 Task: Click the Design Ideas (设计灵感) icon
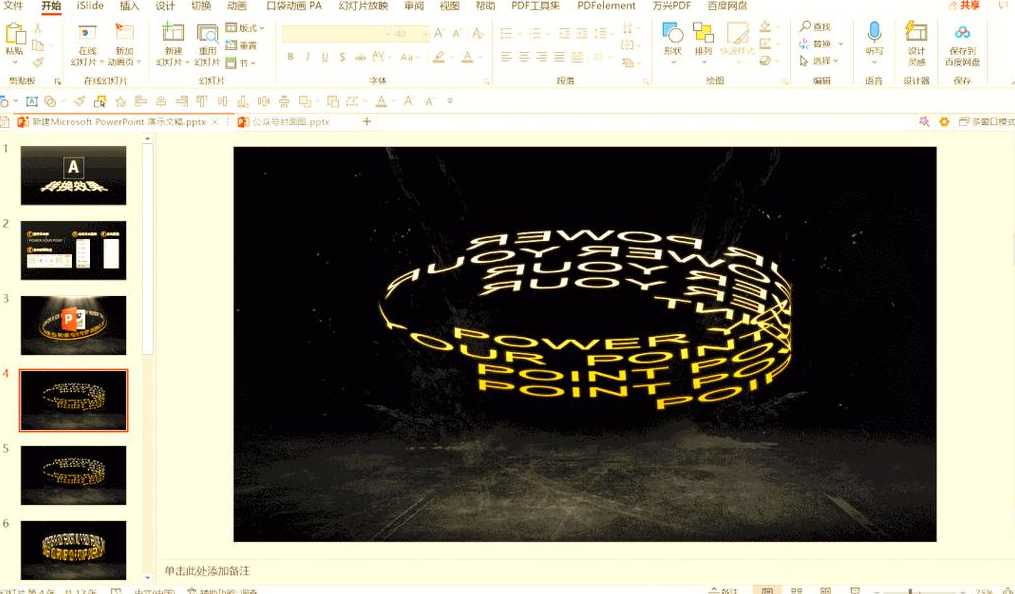[x=916, y=32]
